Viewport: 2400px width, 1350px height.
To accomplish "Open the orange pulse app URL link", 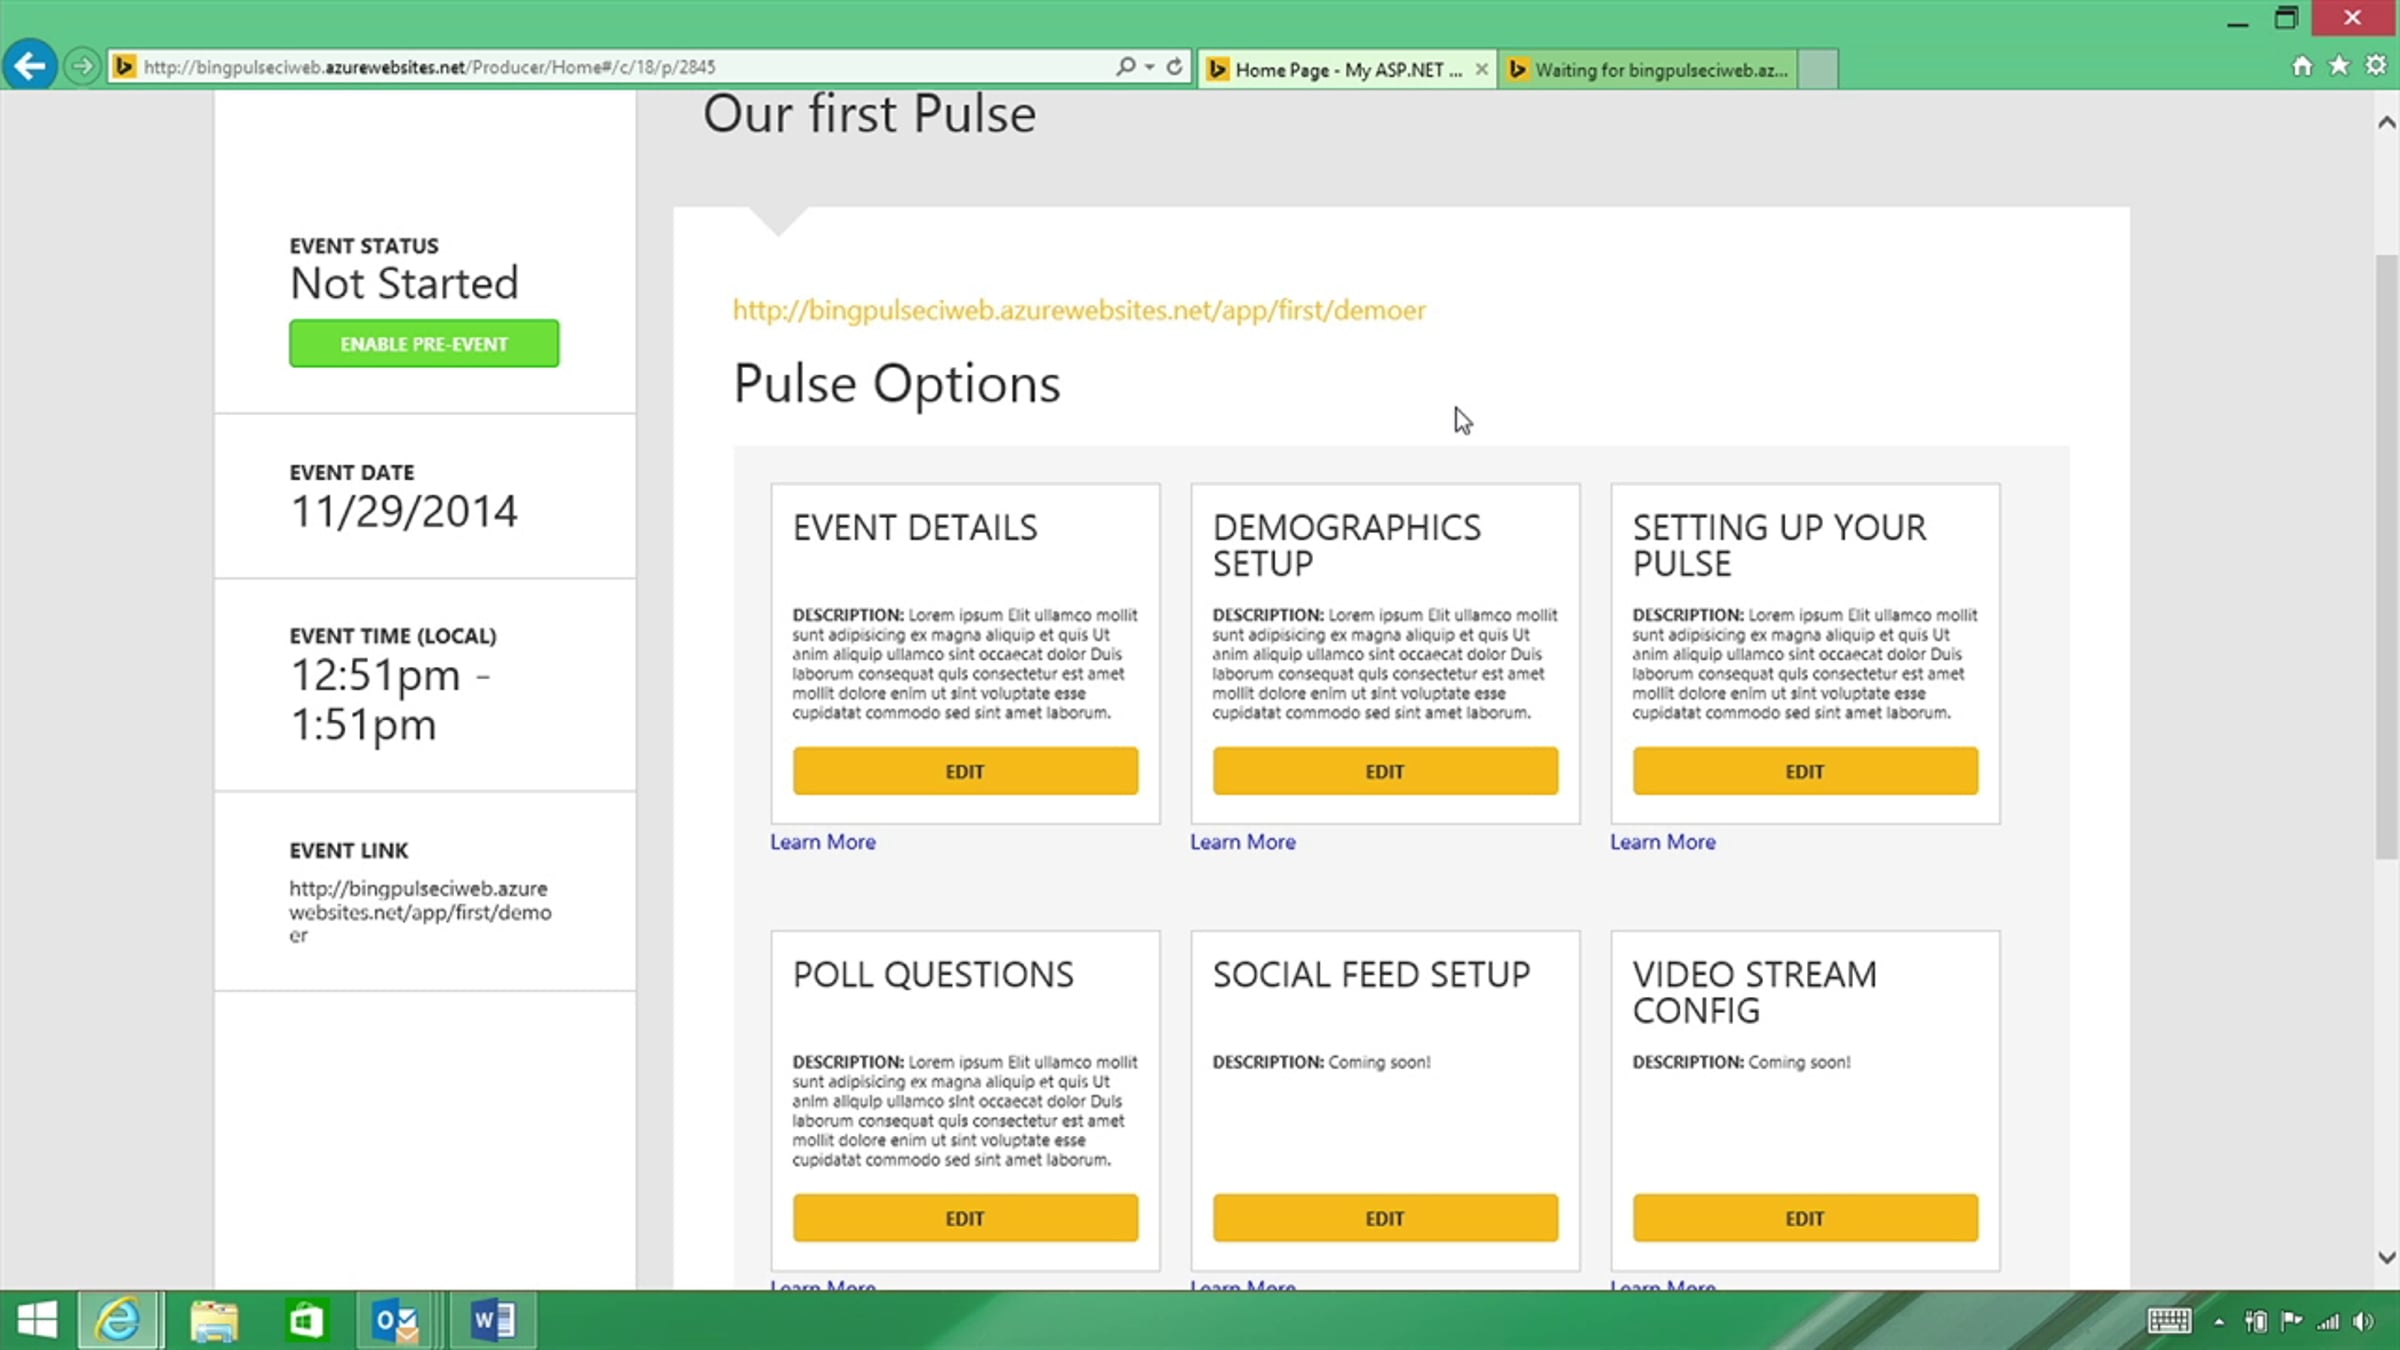I will (x=1079, y=310).
